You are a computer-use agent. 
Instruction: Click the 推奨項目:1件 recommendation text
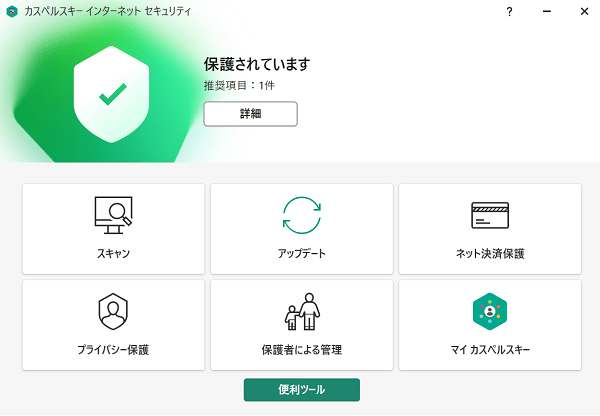tap(239, 85)
